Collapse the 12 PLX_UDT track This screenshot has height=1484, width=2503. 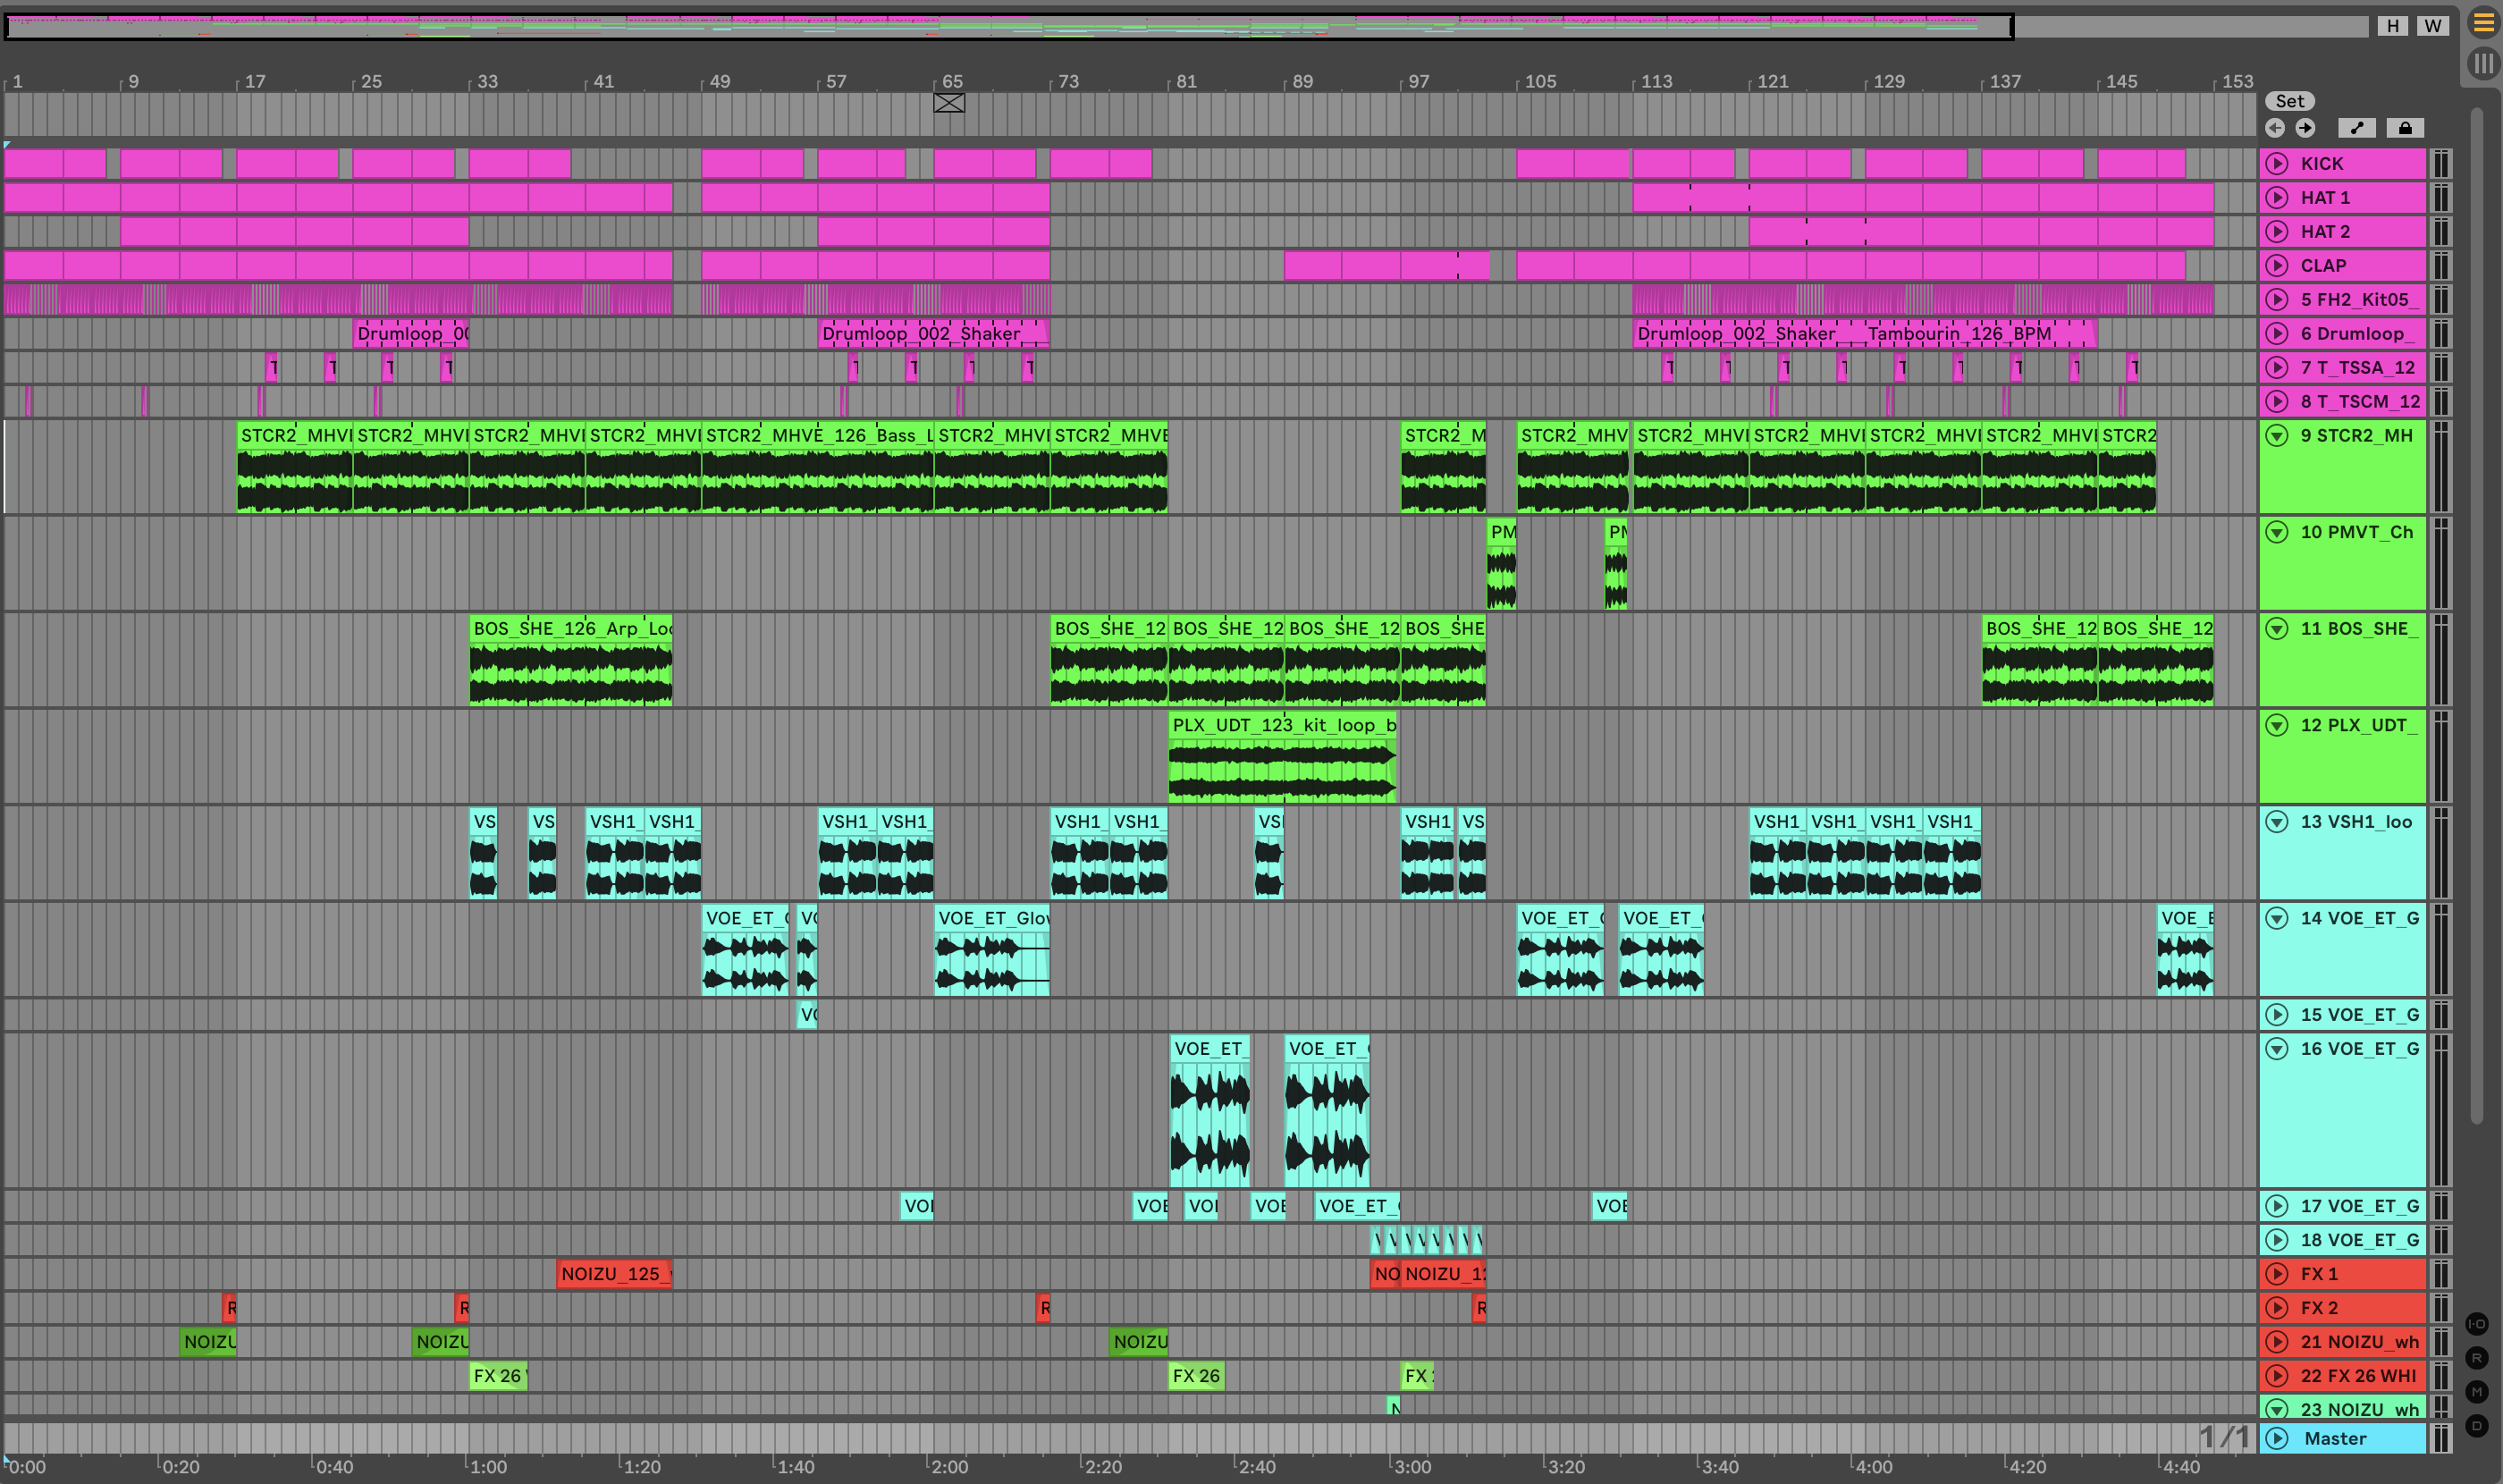pos(2277,725)
